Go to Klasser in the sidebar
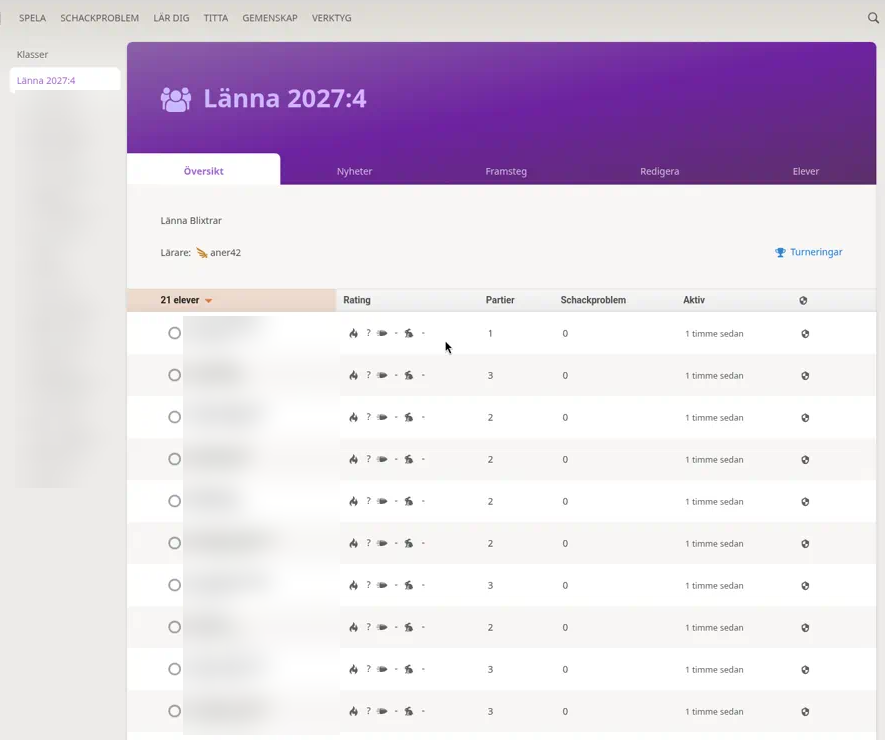Viewport: 885px width, 740px height. coord(32,55)
